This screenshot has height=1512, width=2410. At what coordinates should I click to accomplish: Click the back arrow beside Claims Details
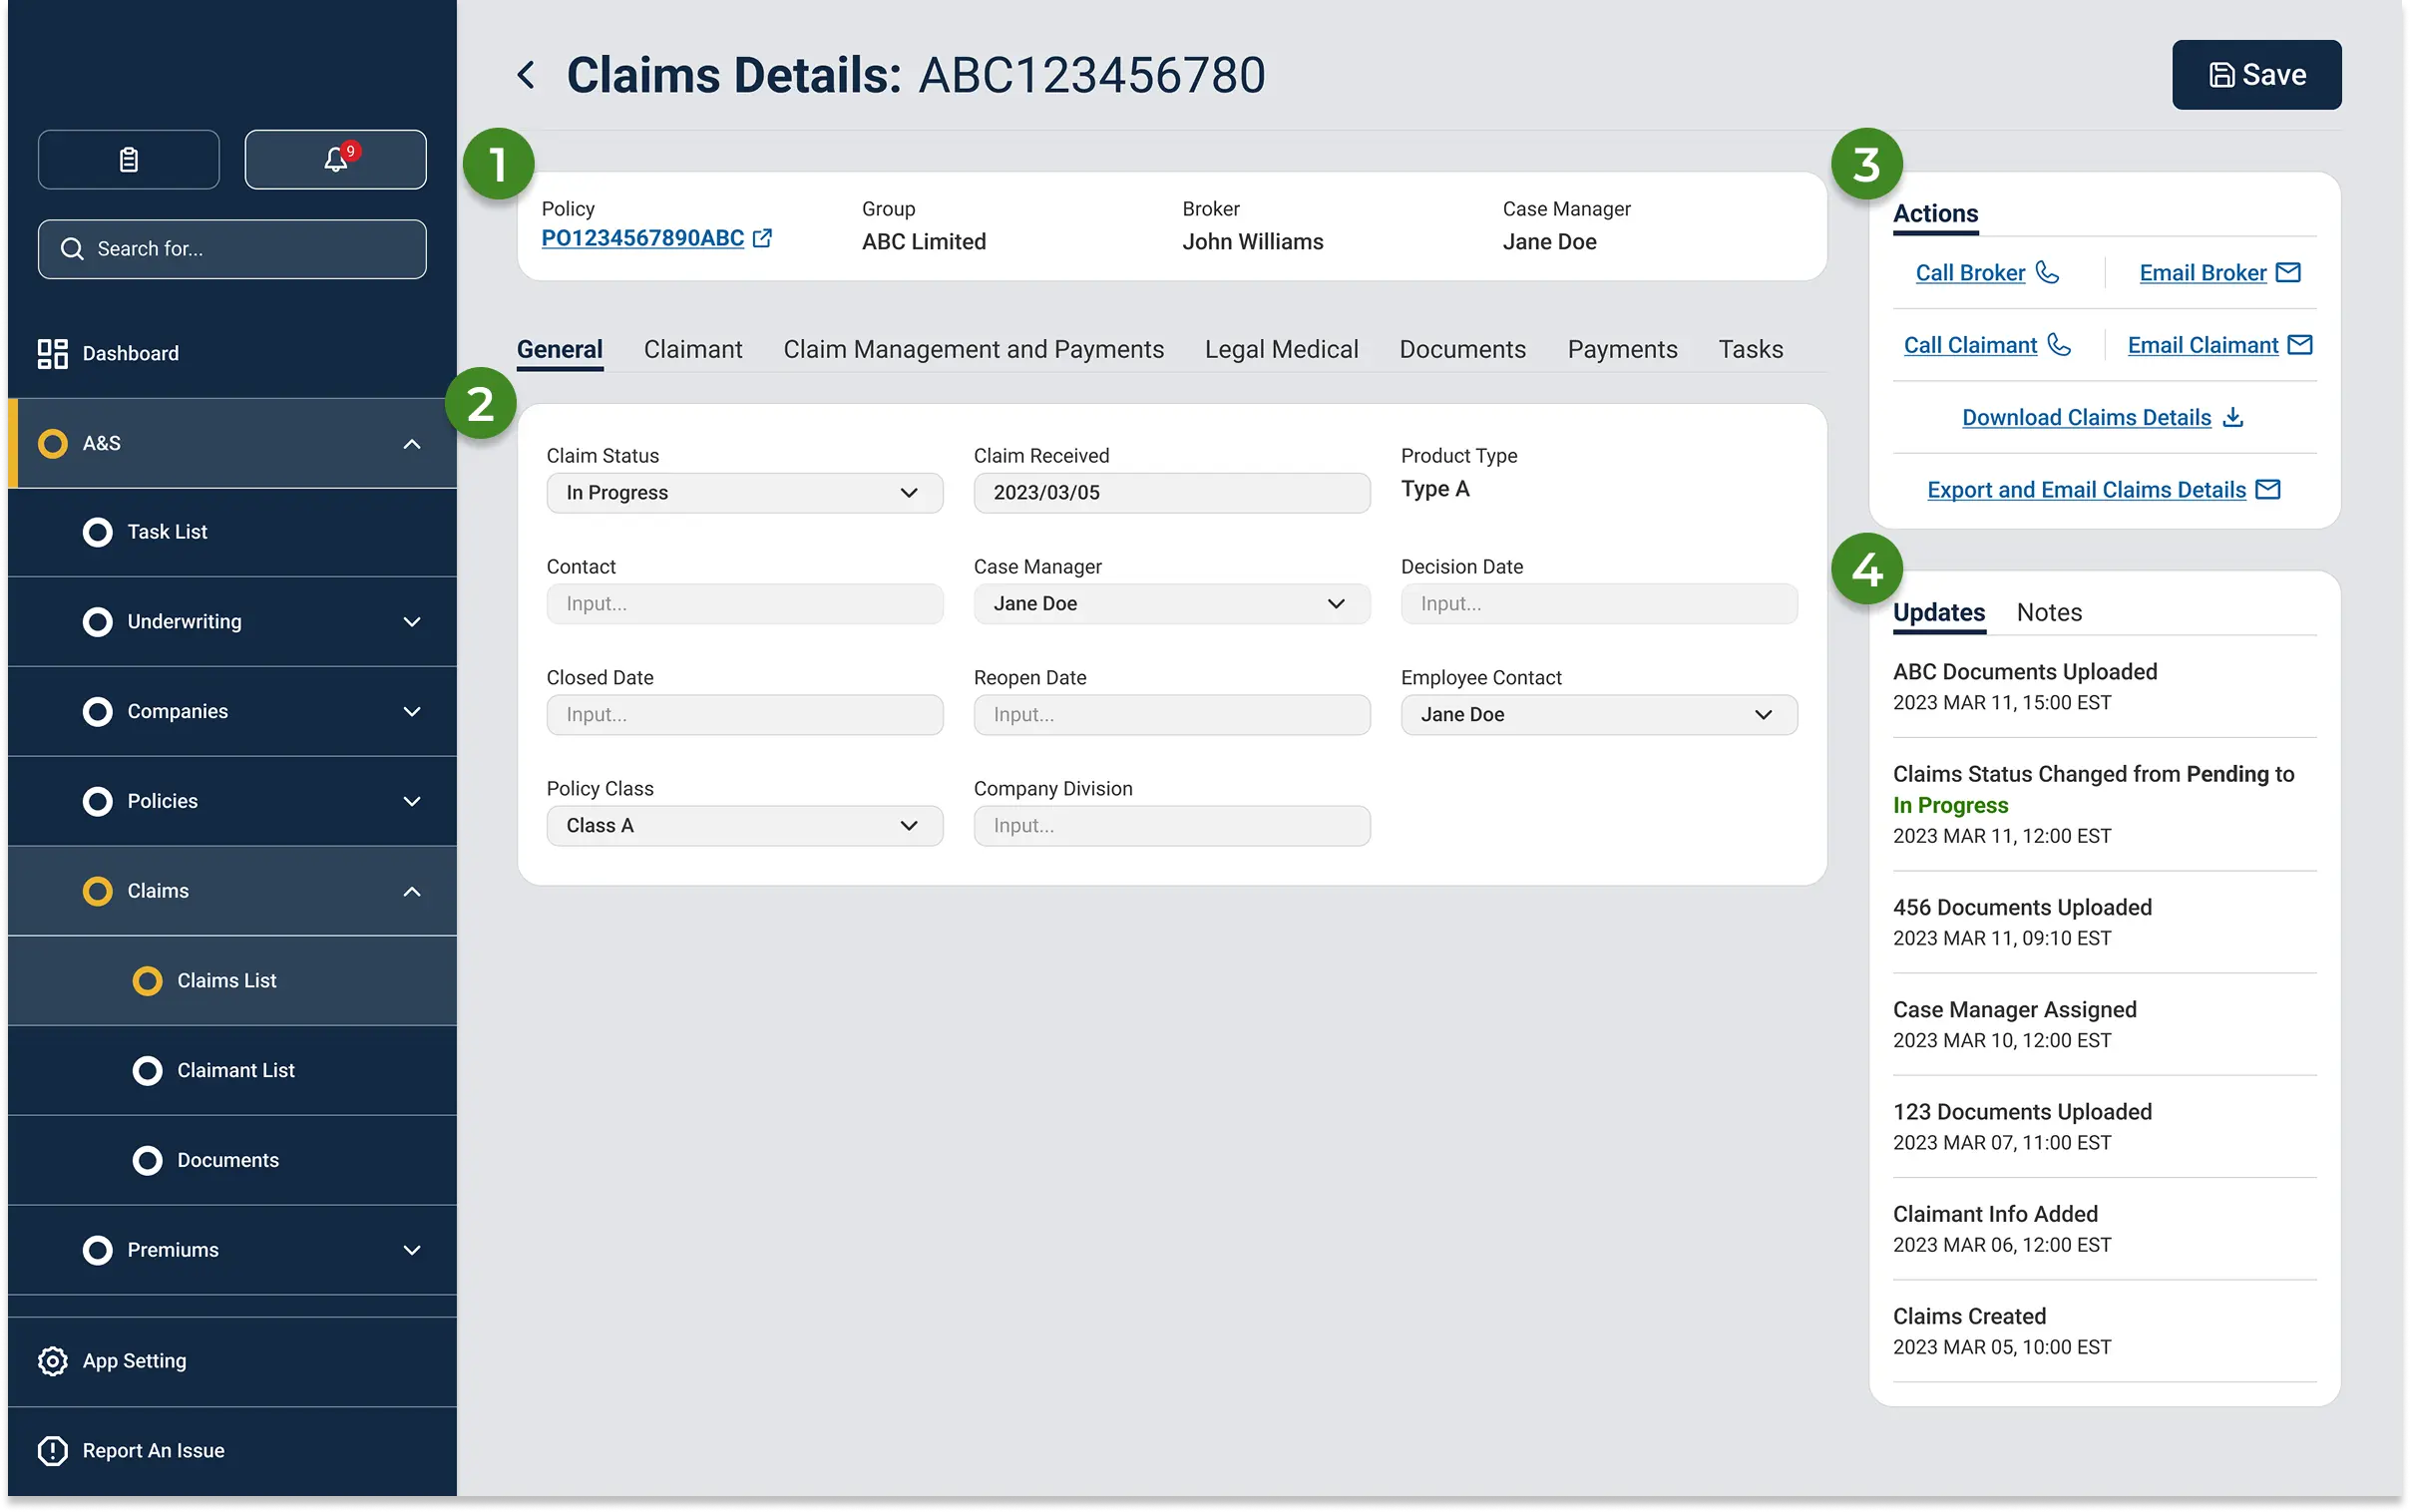526,75
